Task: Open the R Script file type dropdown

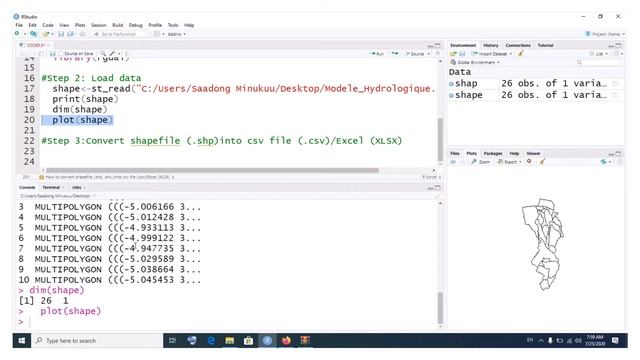Action: click(x=431, y=177)
